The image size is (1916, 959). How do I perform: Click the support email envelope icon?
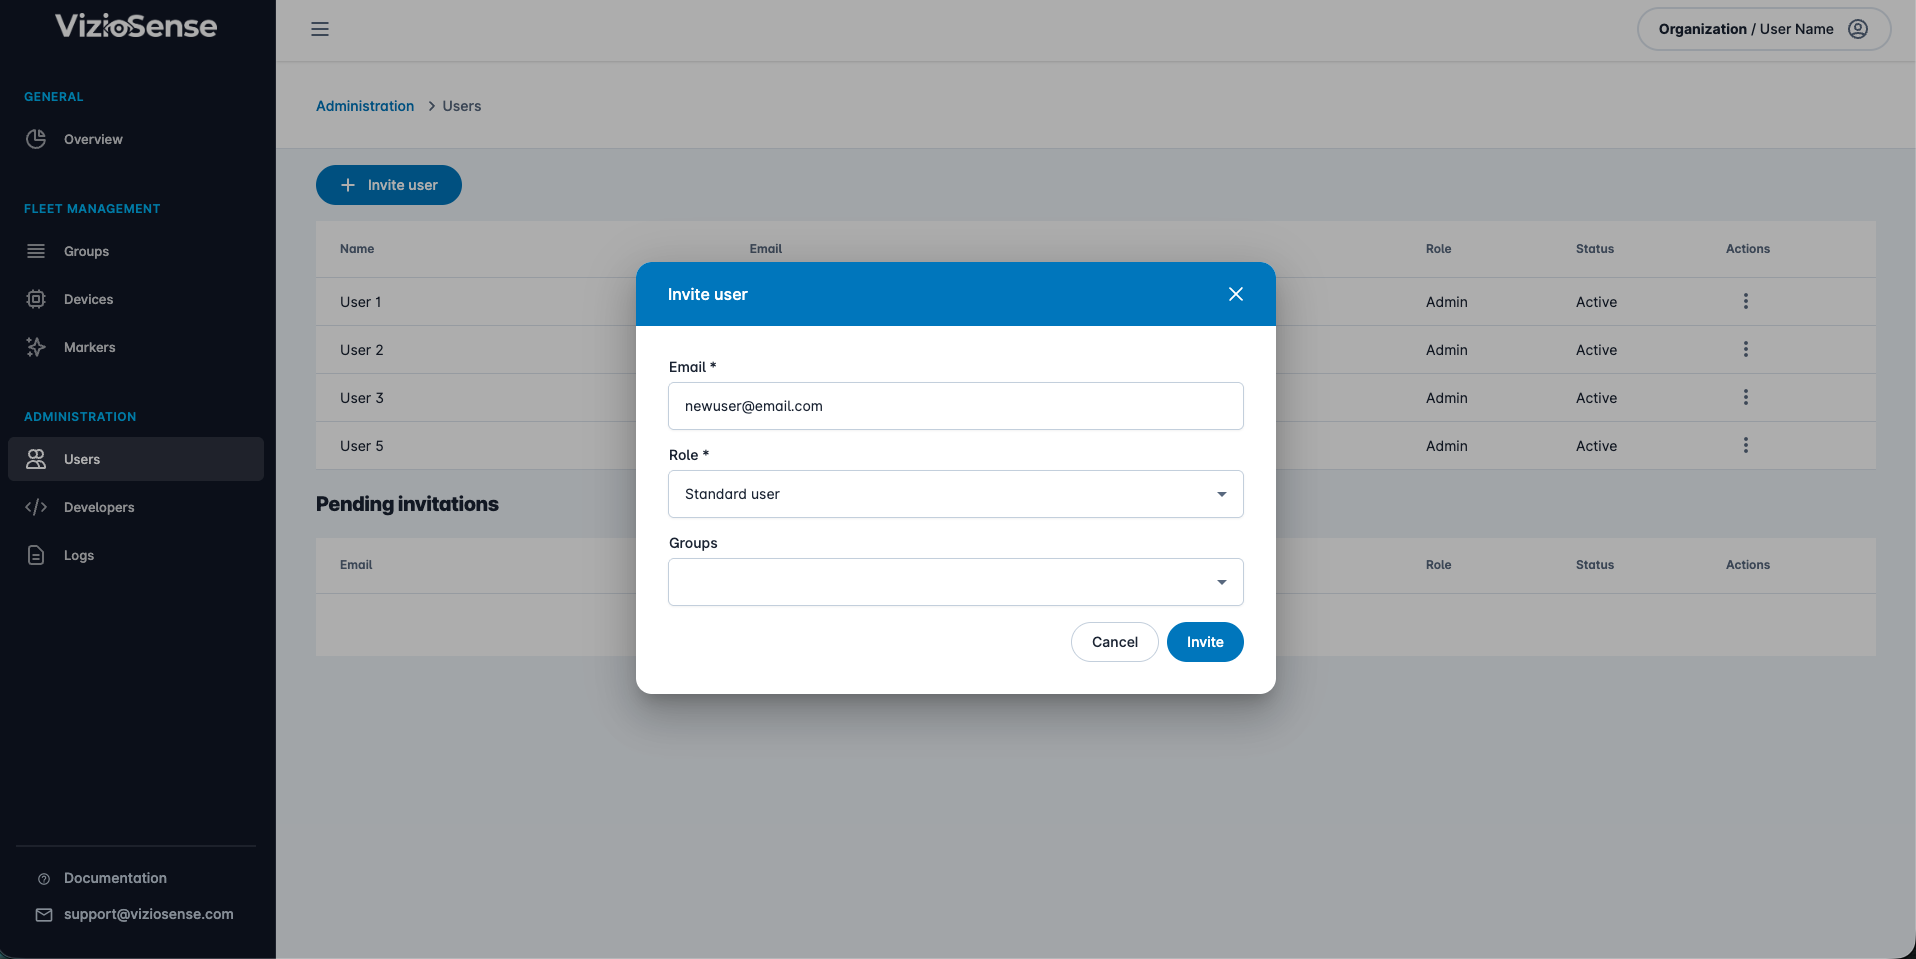coord(44,915)
